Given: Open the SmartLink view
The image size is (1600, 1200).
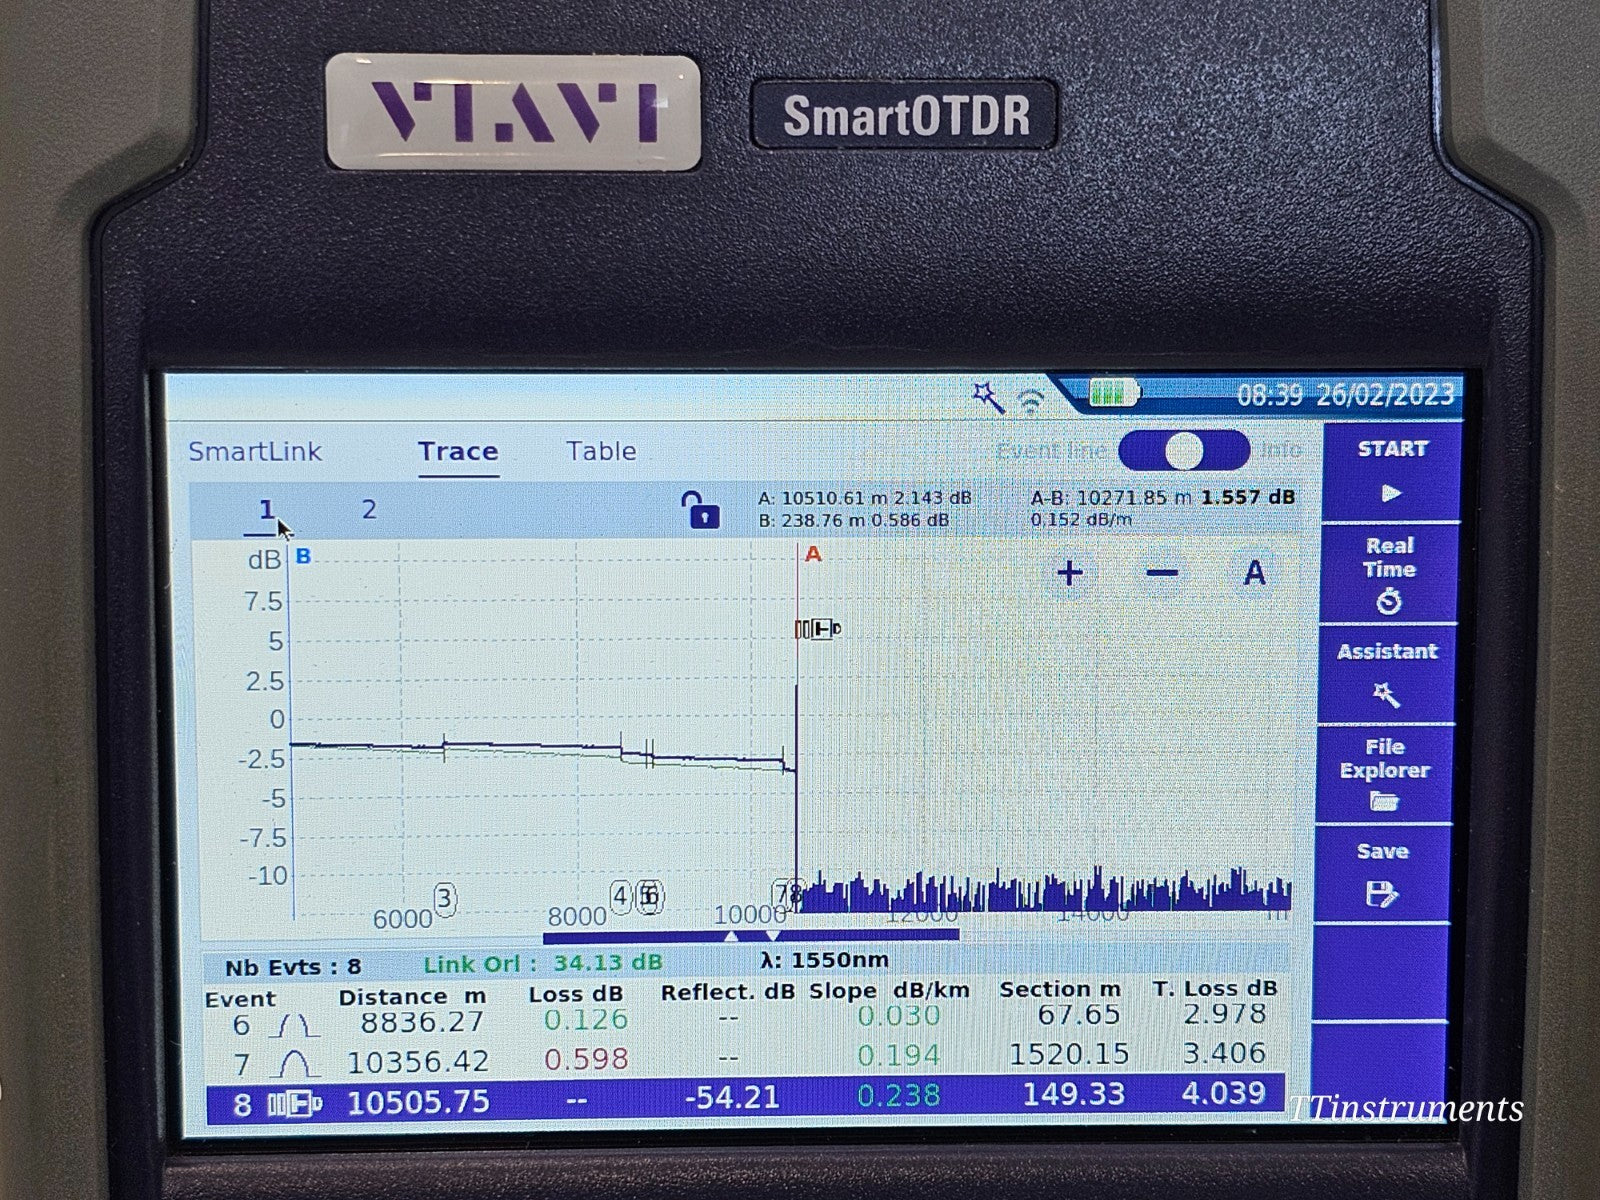Looking at the screenshot, I should (255, 451).
